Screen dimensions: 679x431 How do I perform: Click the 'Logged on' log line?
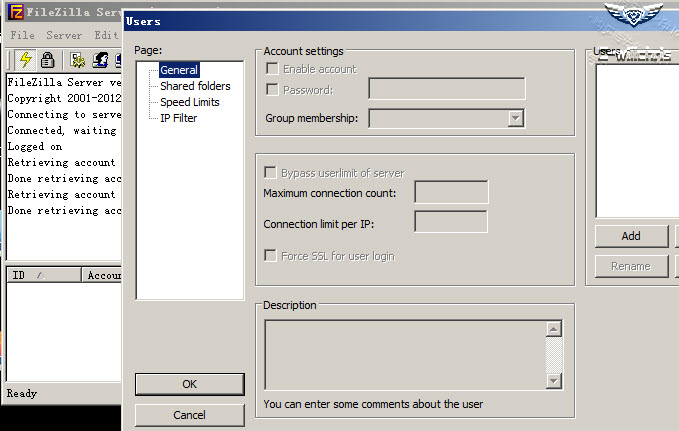[x=35, y=146]
